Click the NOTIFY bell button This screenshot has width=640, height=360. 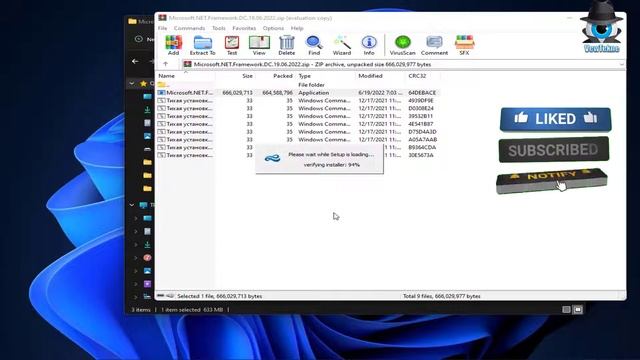[x=551, y=180]
